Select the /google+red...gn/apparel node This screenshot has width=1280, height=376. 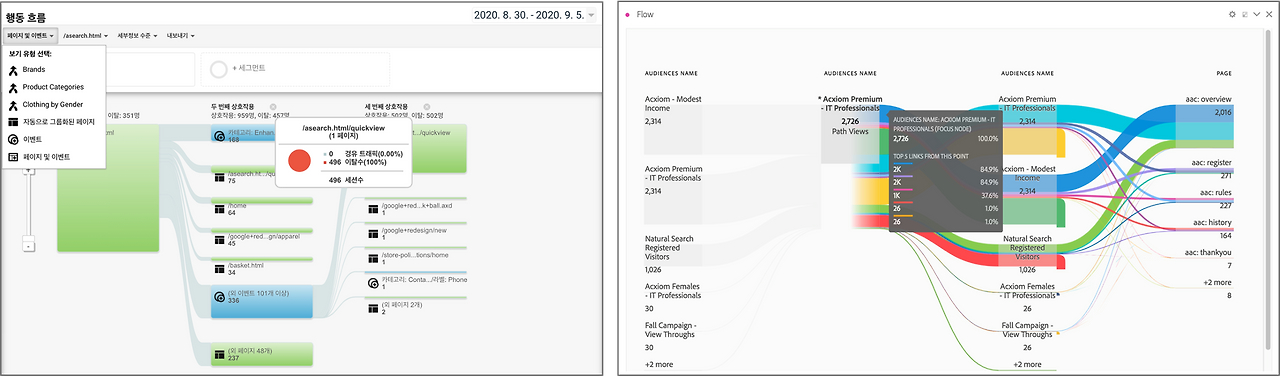(x=262, y=238)
